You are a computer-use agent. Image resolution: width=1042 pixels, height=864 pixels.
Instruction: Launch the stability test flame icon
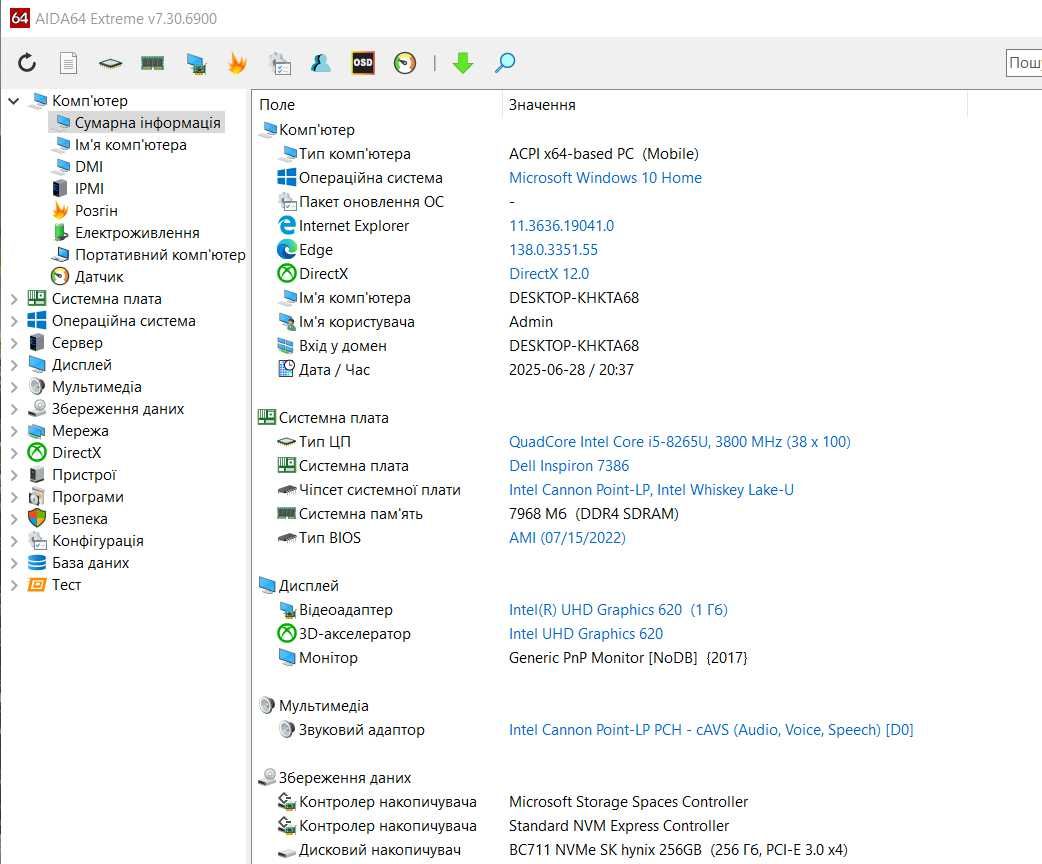click(237, 63)
